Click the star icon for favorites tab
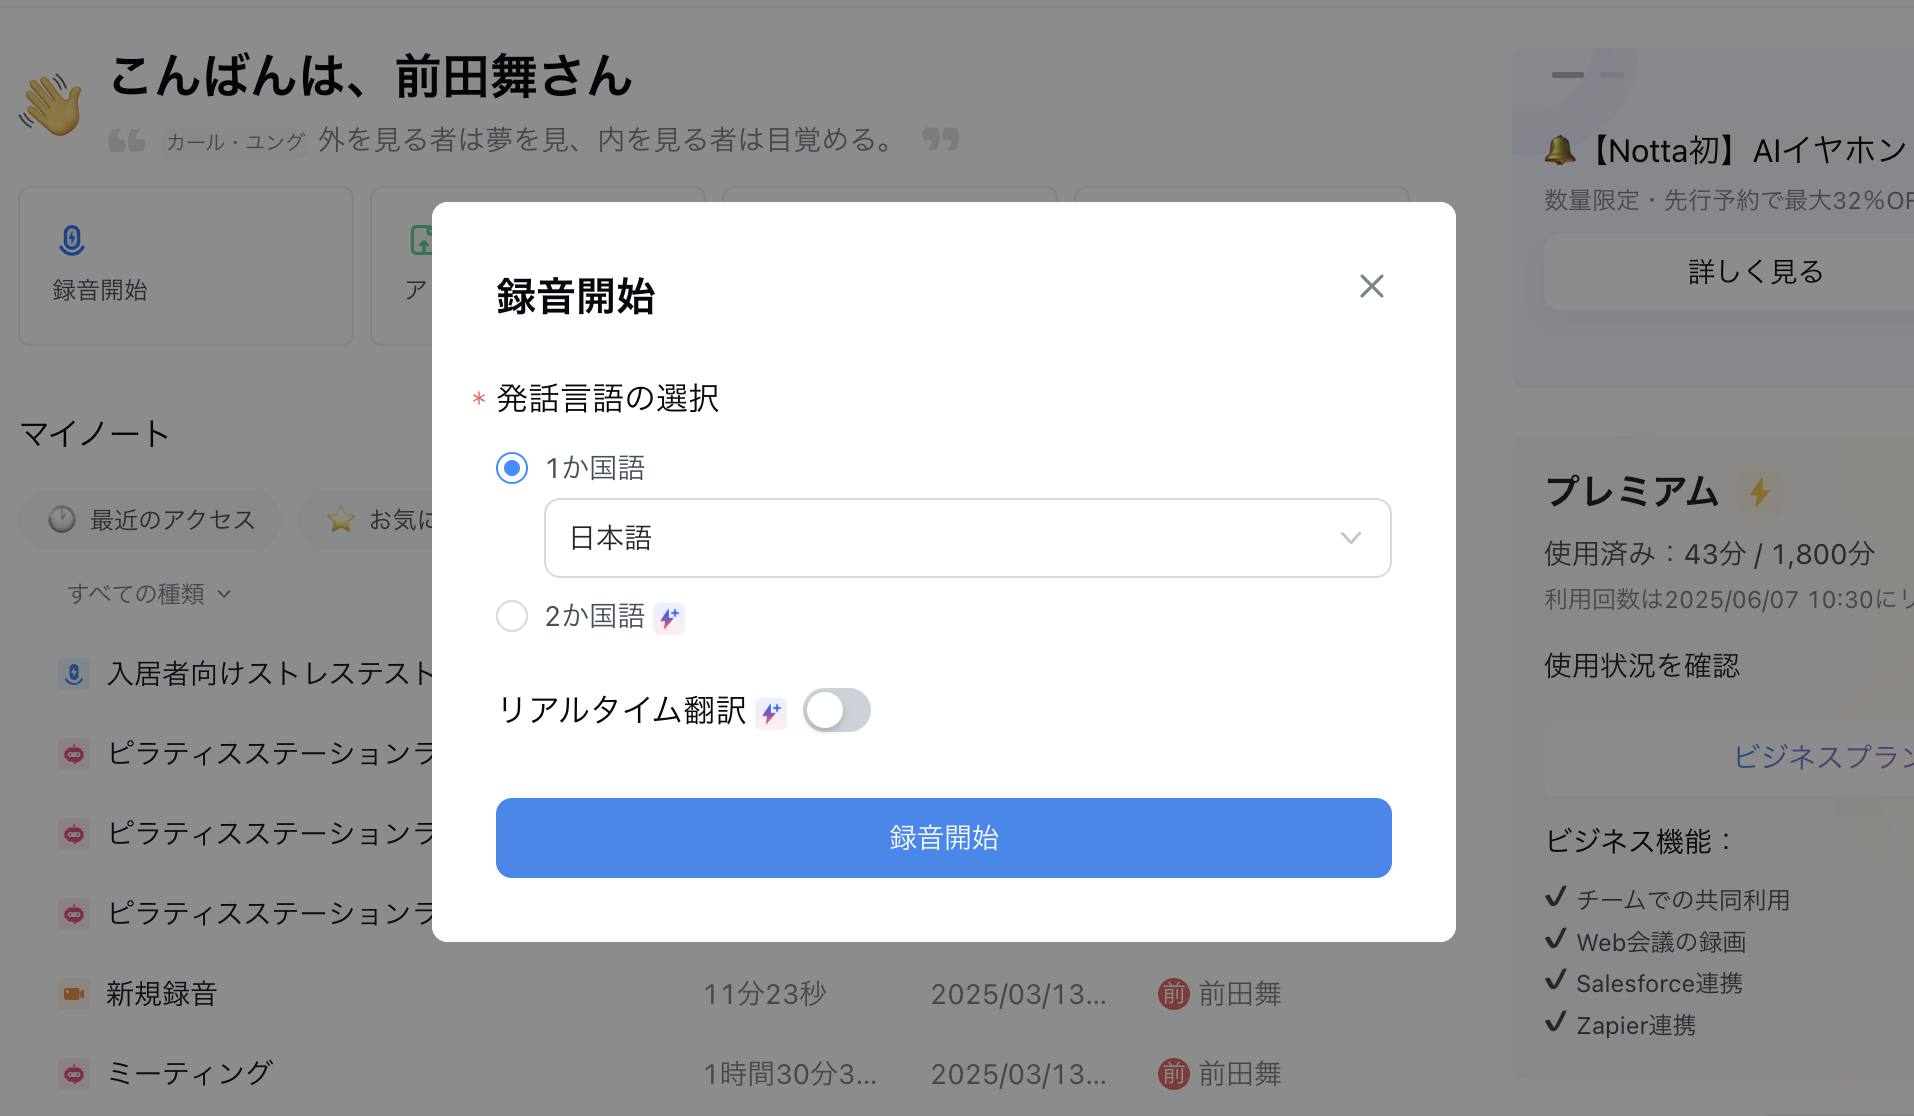This screenshot has height=1116, width=1914. 341,519
